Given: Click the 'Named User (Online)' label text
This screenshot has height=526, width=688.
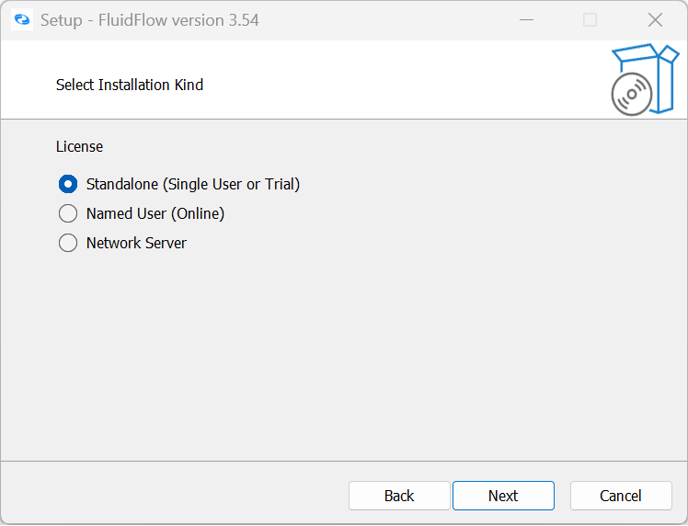Looking at the screenshot, I should click(155, 213).
